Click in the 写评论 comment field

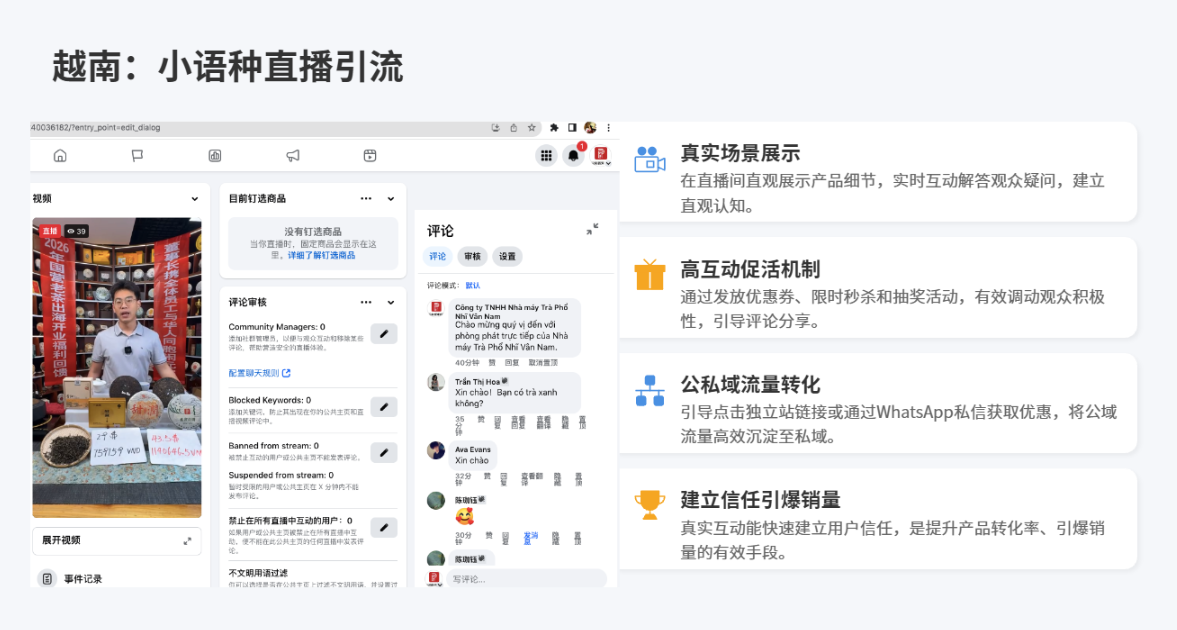[526, 579]
